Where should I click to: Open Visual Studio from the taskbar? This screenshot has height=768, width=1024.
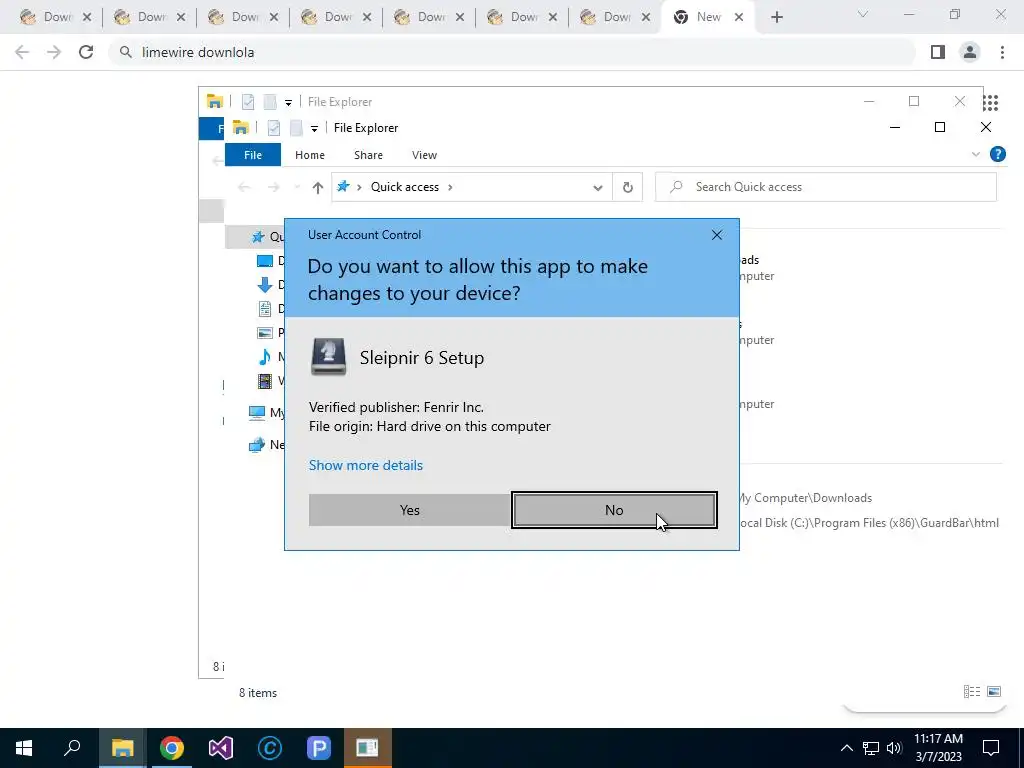coord(221,748)
